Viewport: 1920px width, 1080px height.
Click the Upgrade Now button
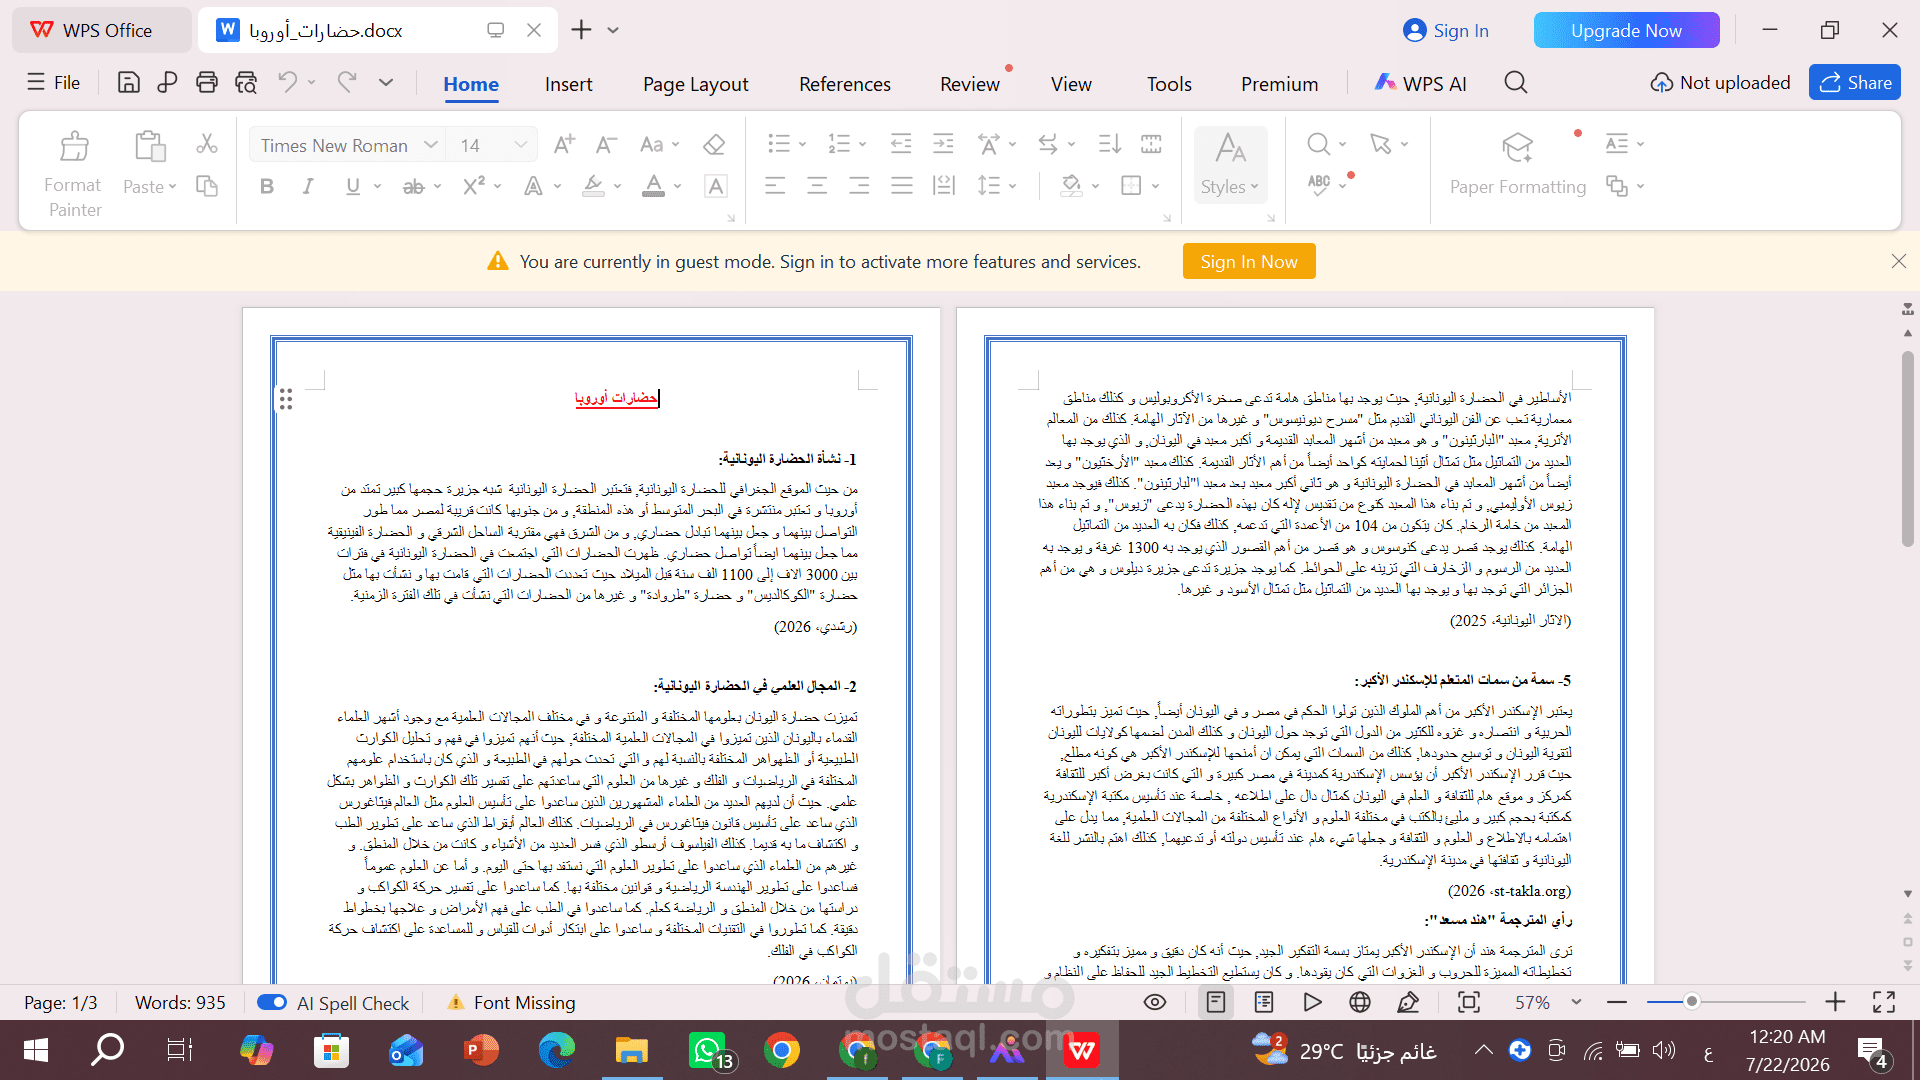pyautogui.click(x=1626, y=30)
